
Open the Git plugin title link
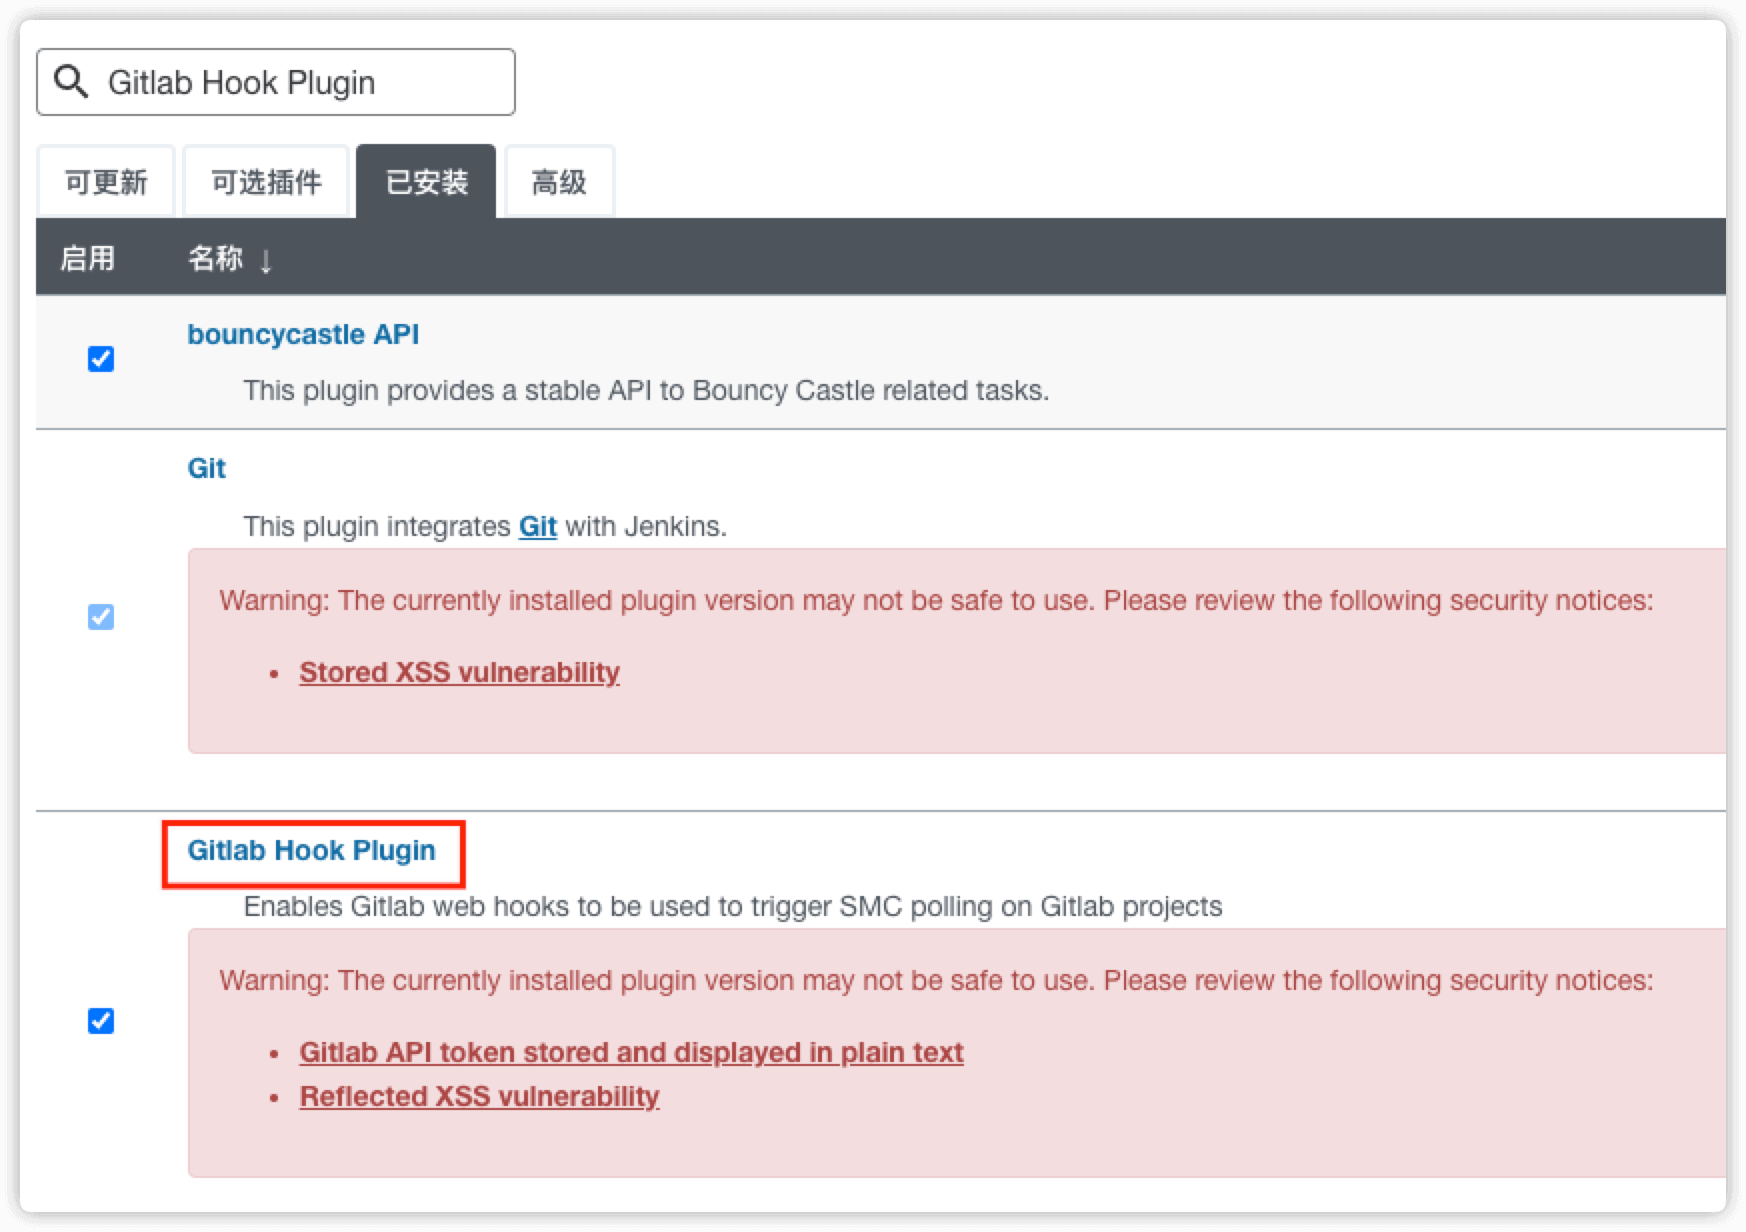click(x=207, y=468)
